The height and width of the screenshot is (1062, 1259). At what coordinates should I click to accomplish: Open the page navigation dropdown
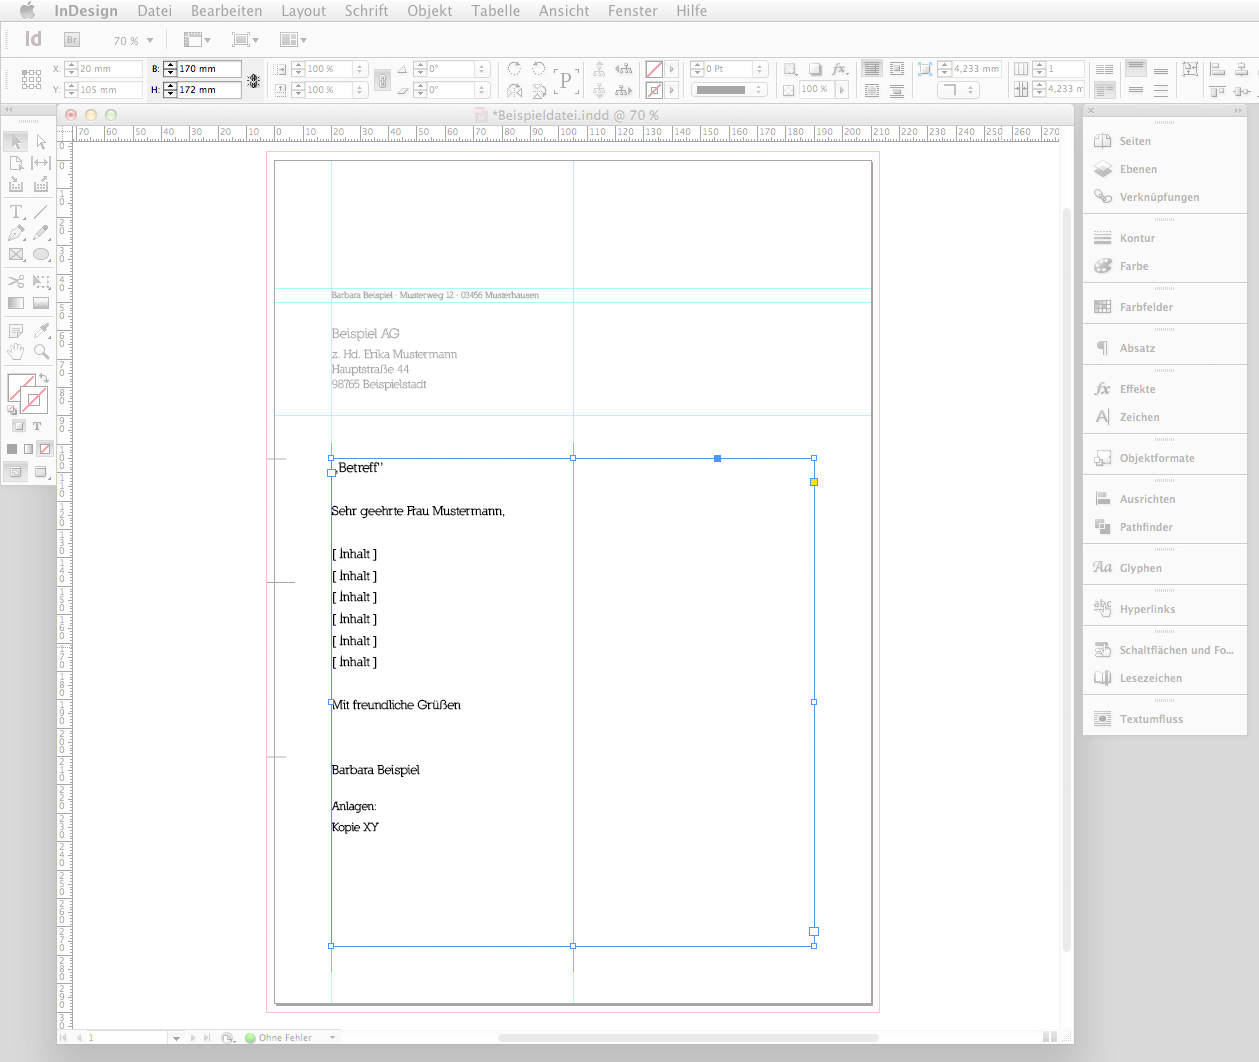click(176, 1037)
